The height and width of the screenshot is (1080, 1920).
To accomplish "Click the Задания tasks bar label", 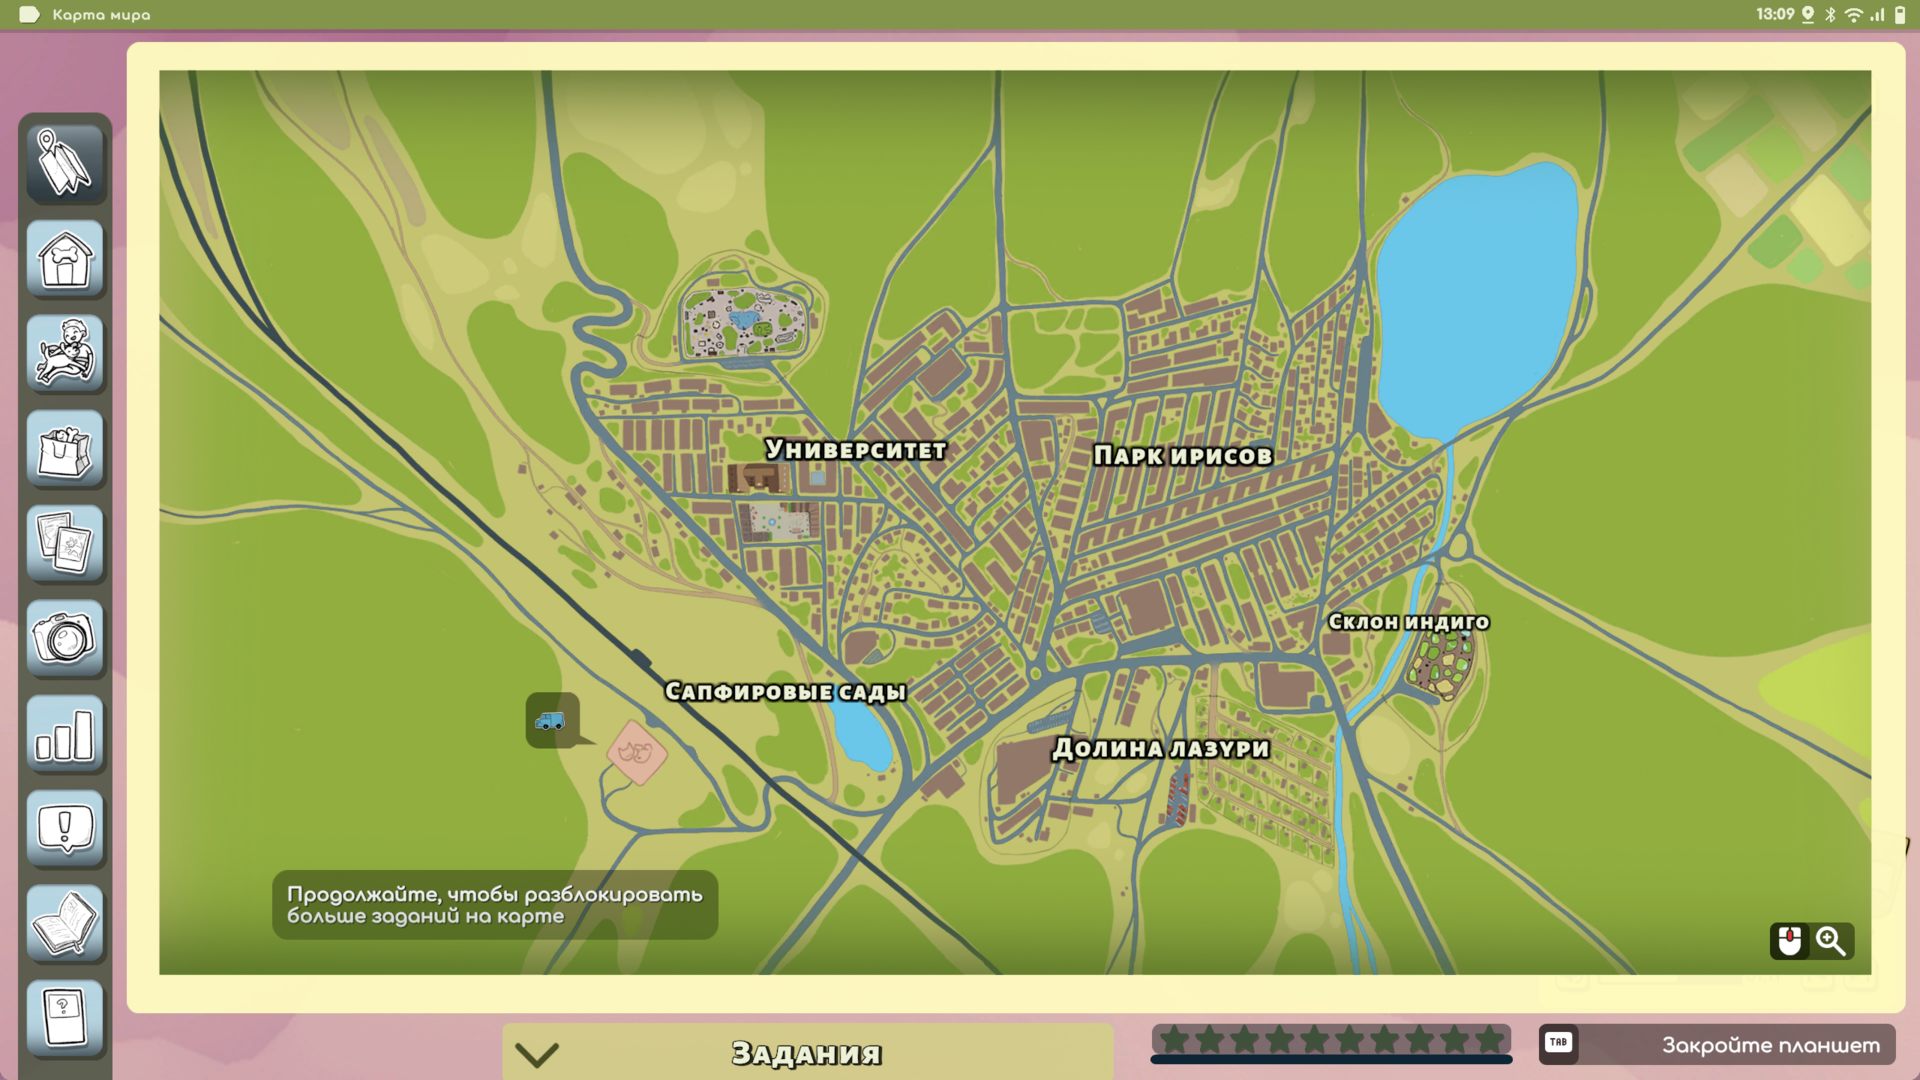I will (x=806, y=1053).
